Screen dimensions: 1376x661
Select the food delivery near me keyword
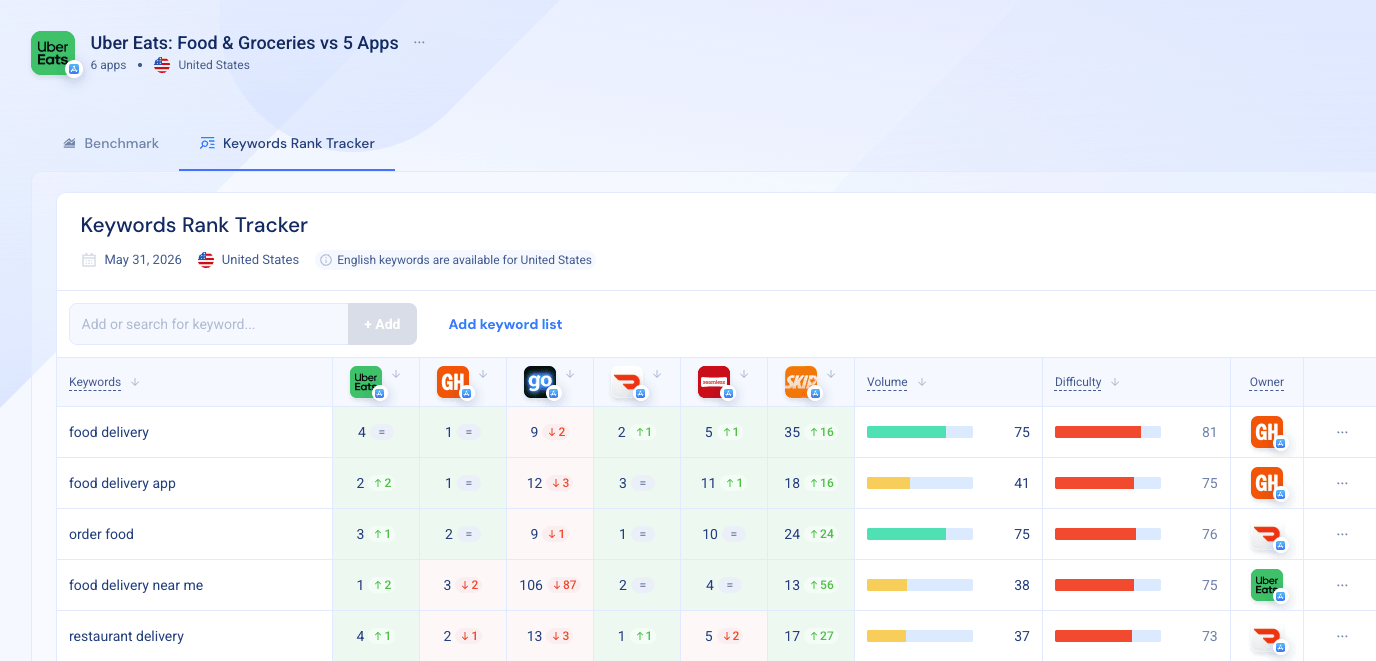tap(136, 585)
